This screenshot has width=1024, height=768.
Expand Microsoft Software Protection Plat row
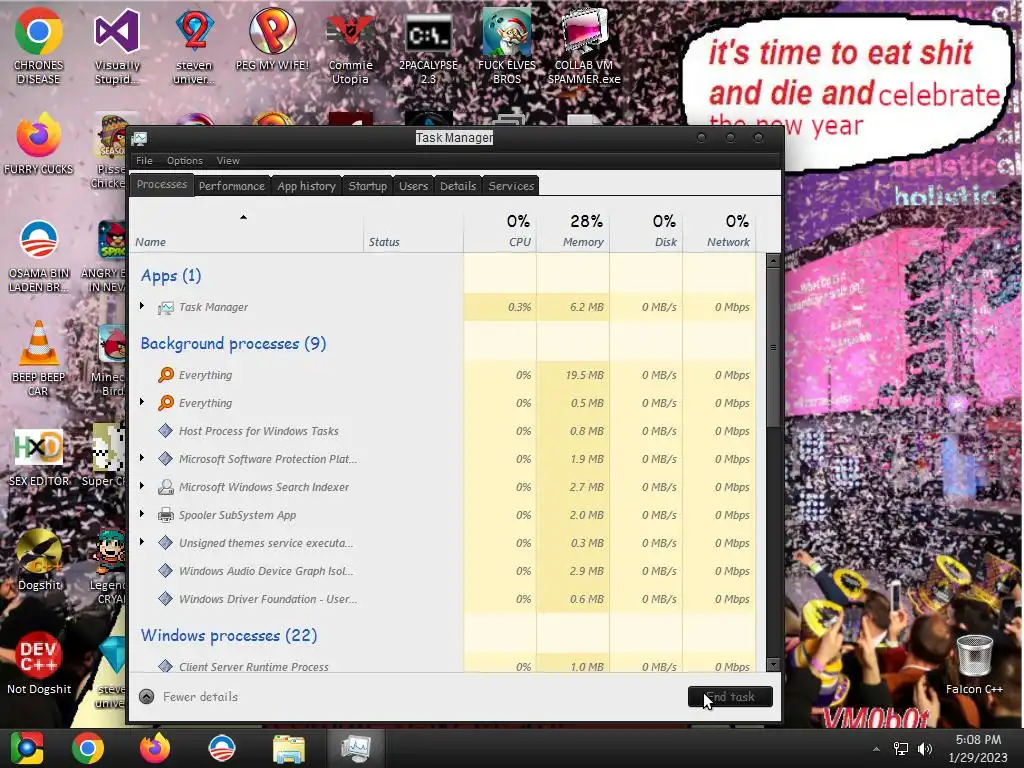pyautogui.click(x=142, y=458)
